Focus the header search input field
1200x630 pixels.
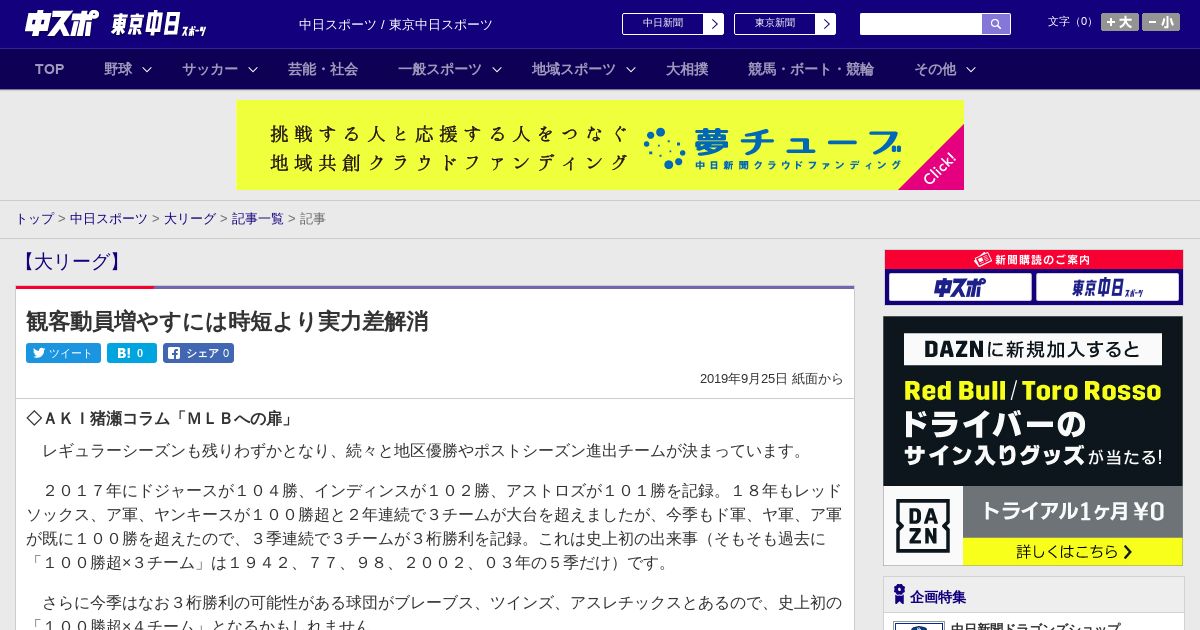pyautogui.click(x=921, y=24)
